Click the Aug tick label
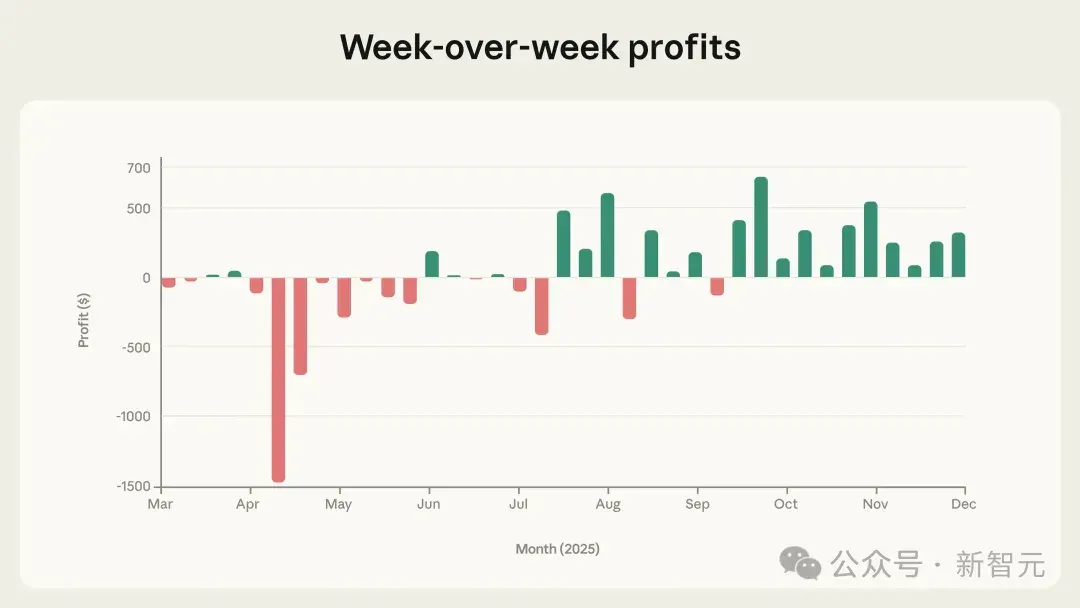This screenshot has width=1080, height=608. pyautogui.click(x=608, y=505)
